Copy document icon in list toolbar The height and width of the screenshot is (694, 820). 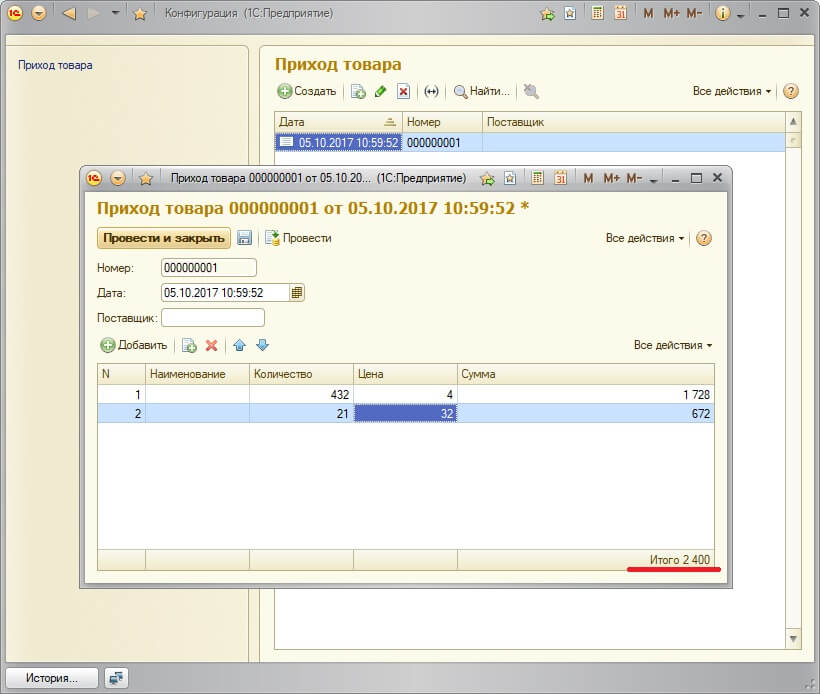pos(358,92)
